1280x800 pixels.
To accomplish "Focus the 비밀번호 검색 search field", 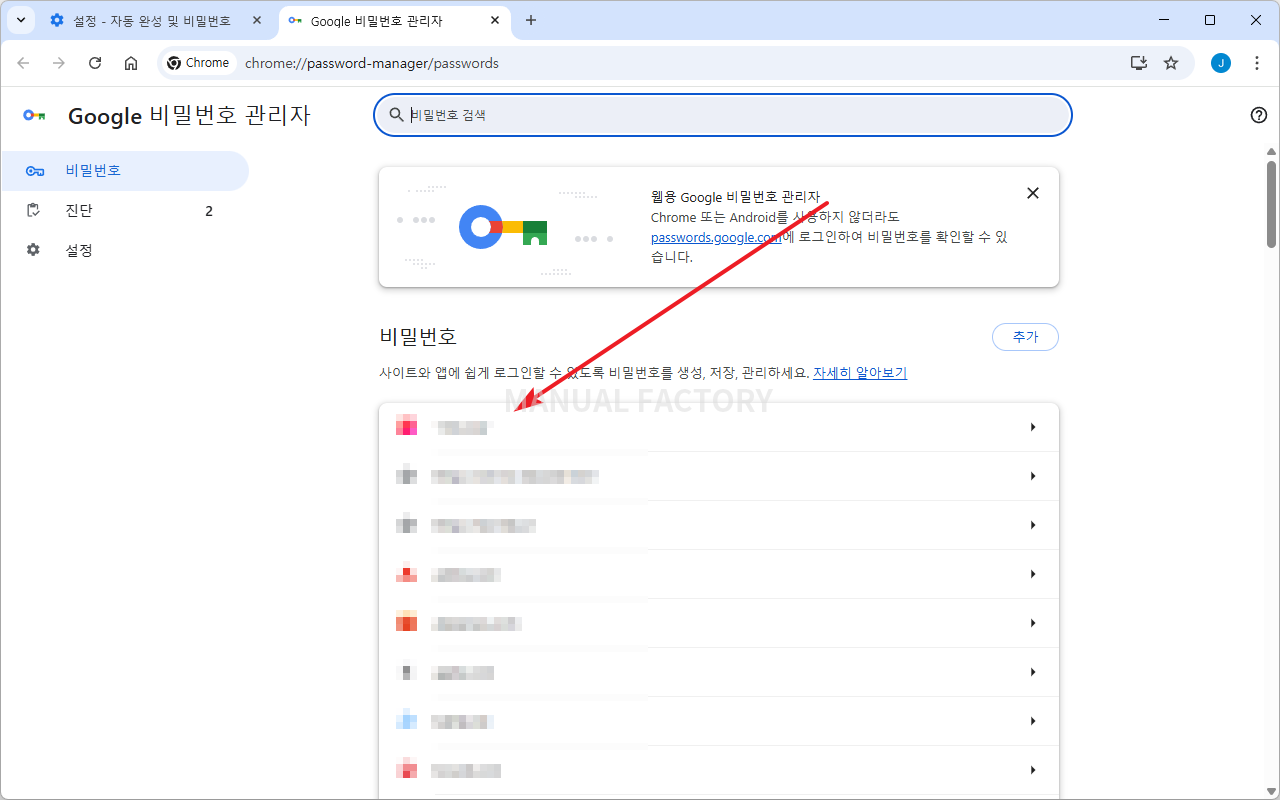I will click(x=723, y=115).
